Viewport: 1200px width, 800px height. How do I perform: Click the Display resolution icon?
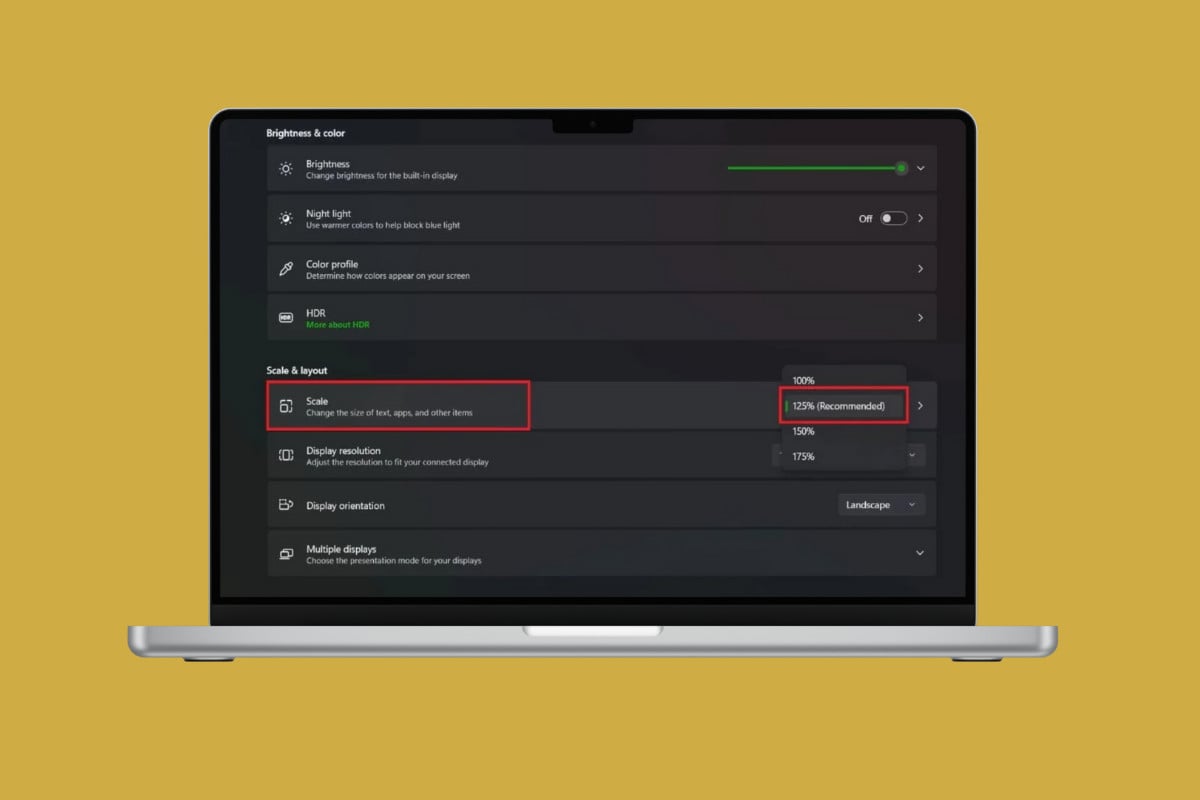click(286, 455)
